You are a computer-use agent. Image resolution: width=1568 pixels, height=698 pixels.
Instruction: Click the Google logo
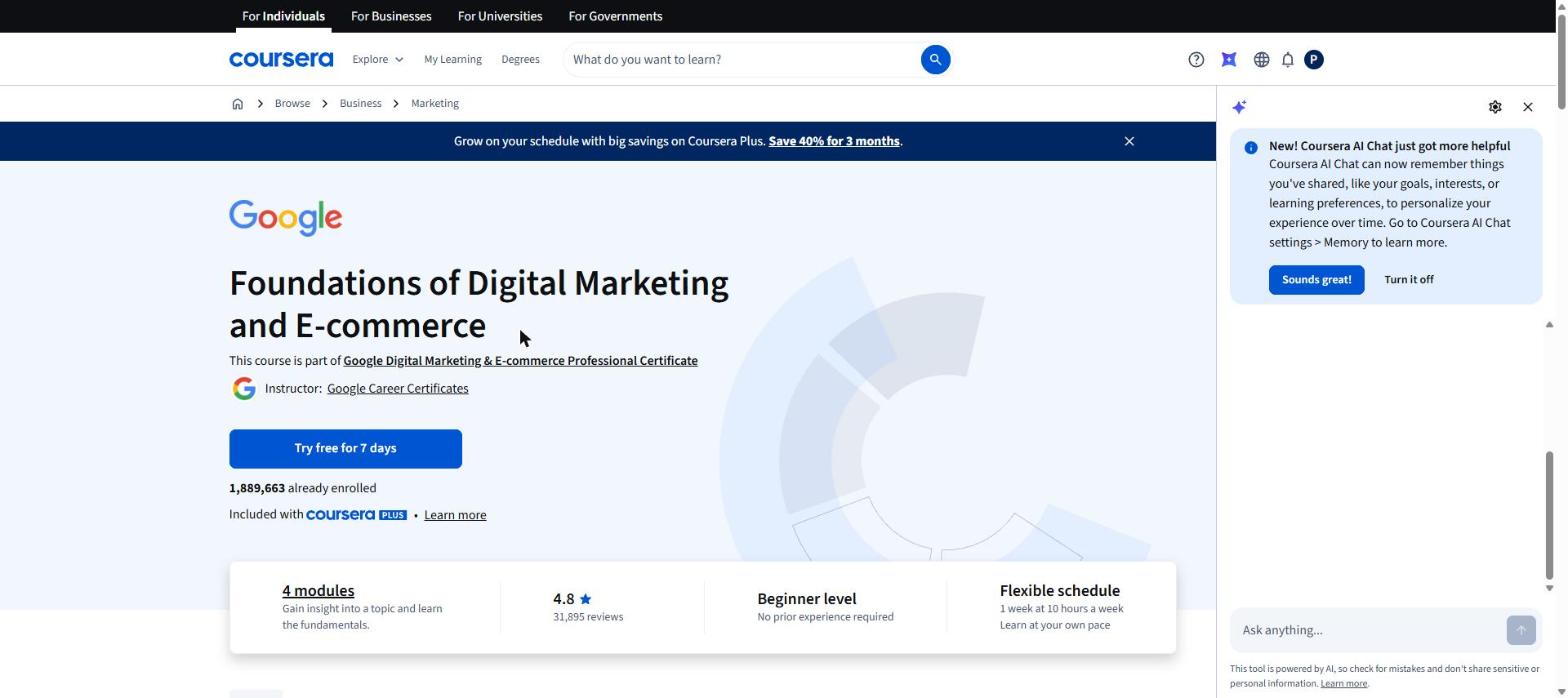tap(286, 218)
